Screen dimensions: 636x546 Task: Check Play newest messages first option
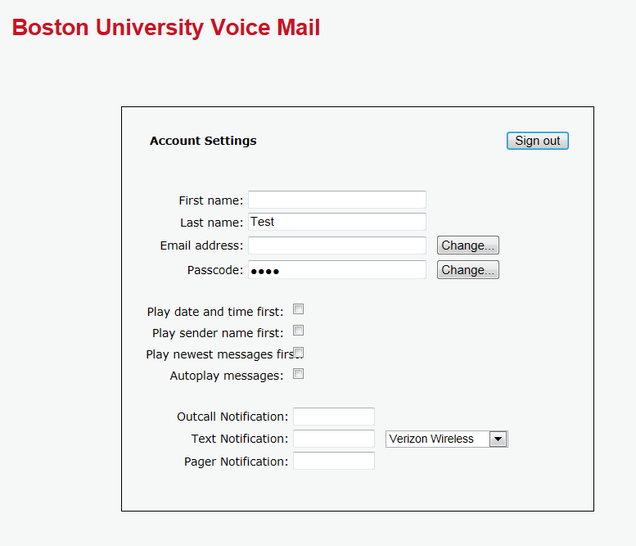(299, 352)
